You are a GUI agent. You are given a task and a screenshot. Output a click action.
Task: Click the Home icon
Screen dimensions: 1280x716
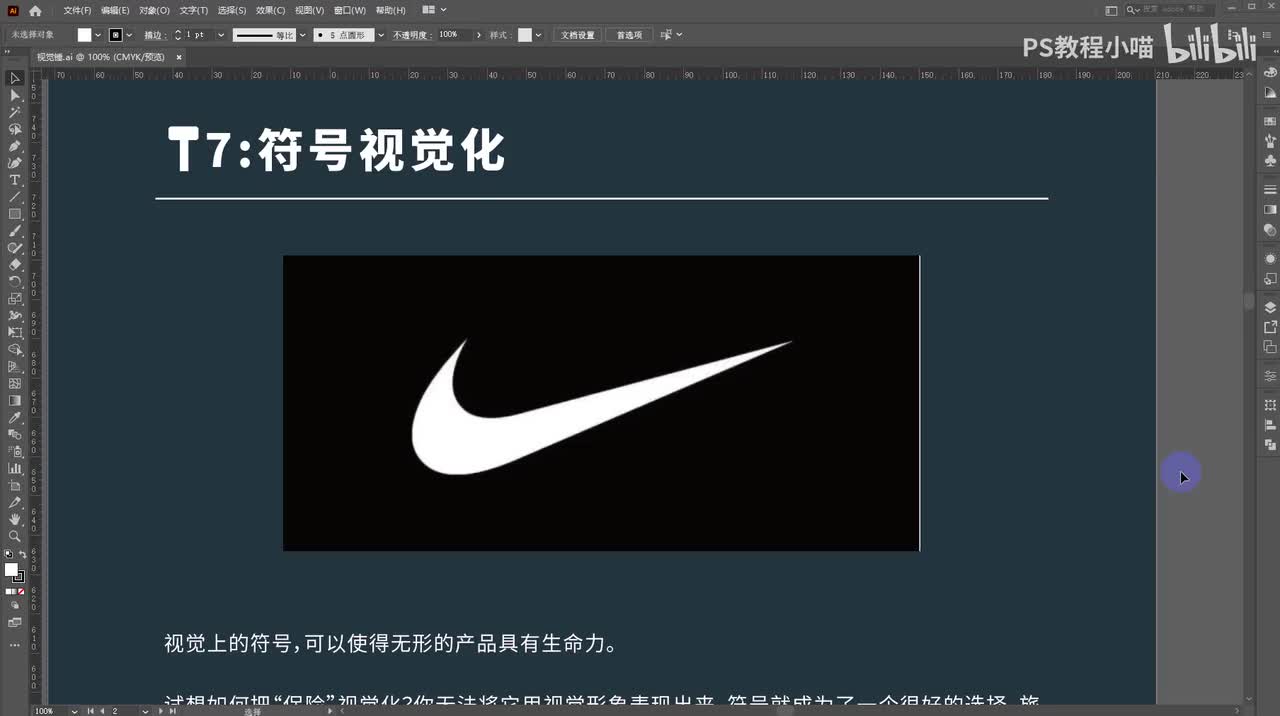pos(35,10)
